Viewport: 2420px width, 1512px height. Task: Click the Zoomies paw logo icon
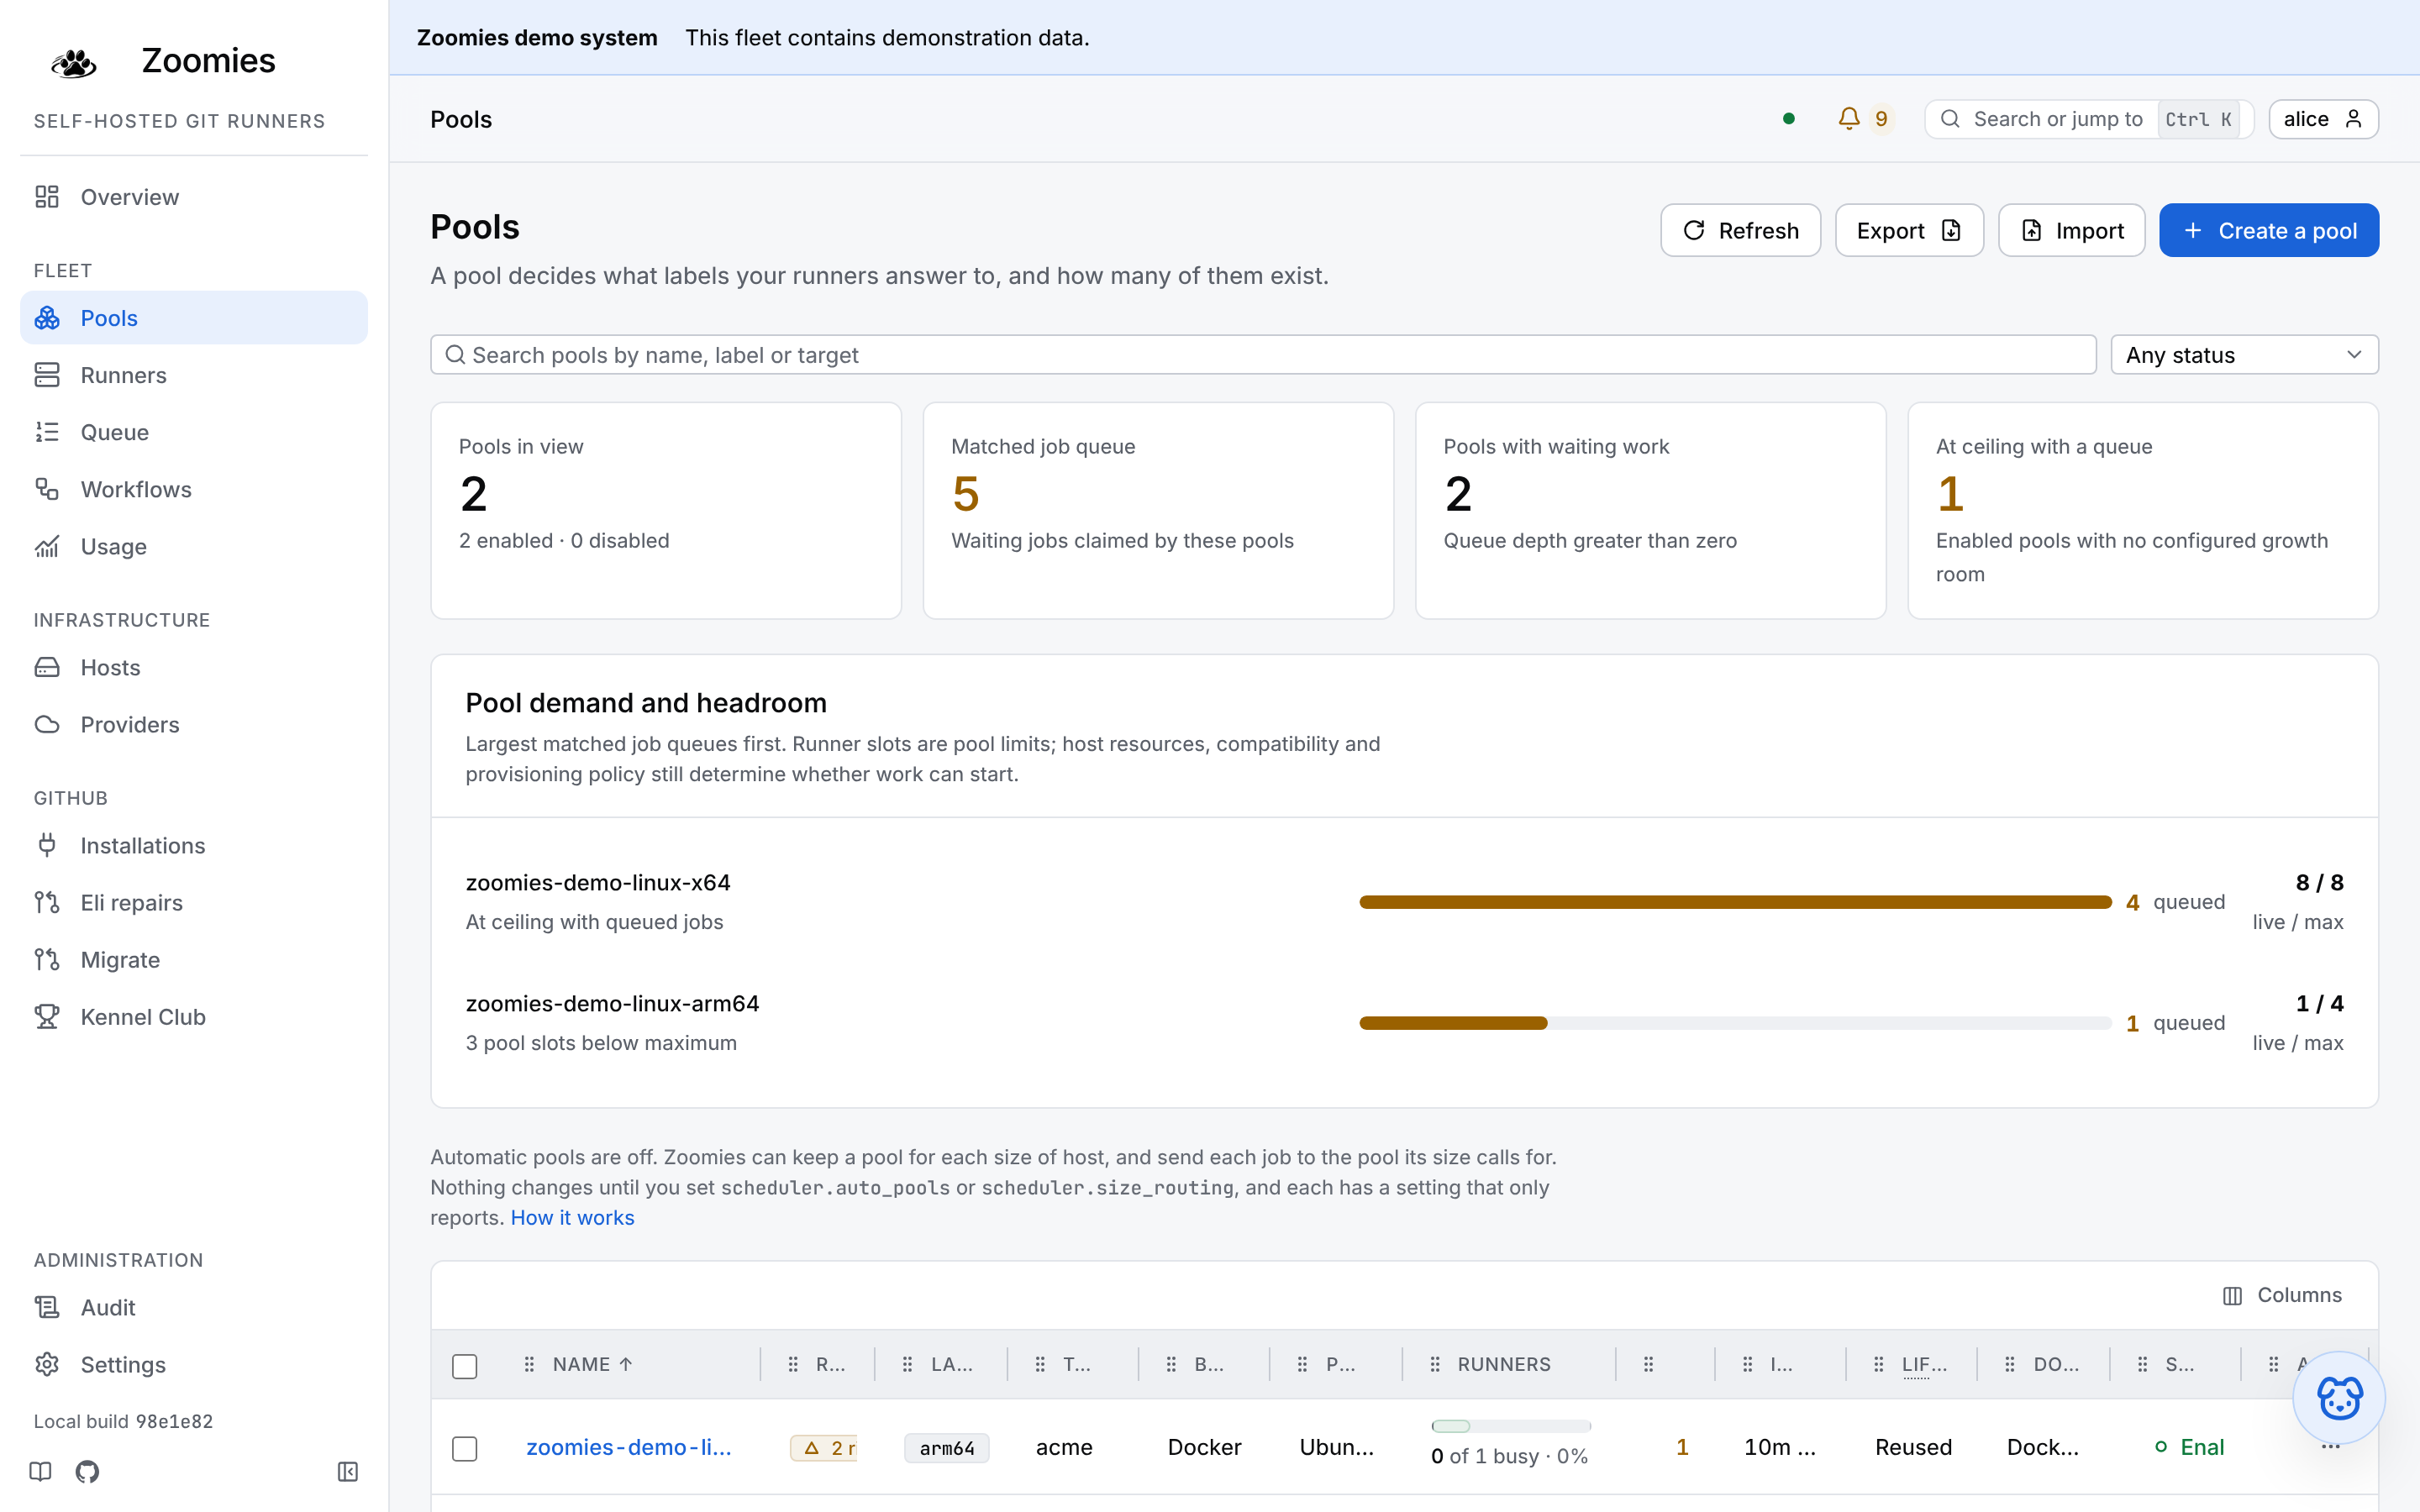point(74,62)
